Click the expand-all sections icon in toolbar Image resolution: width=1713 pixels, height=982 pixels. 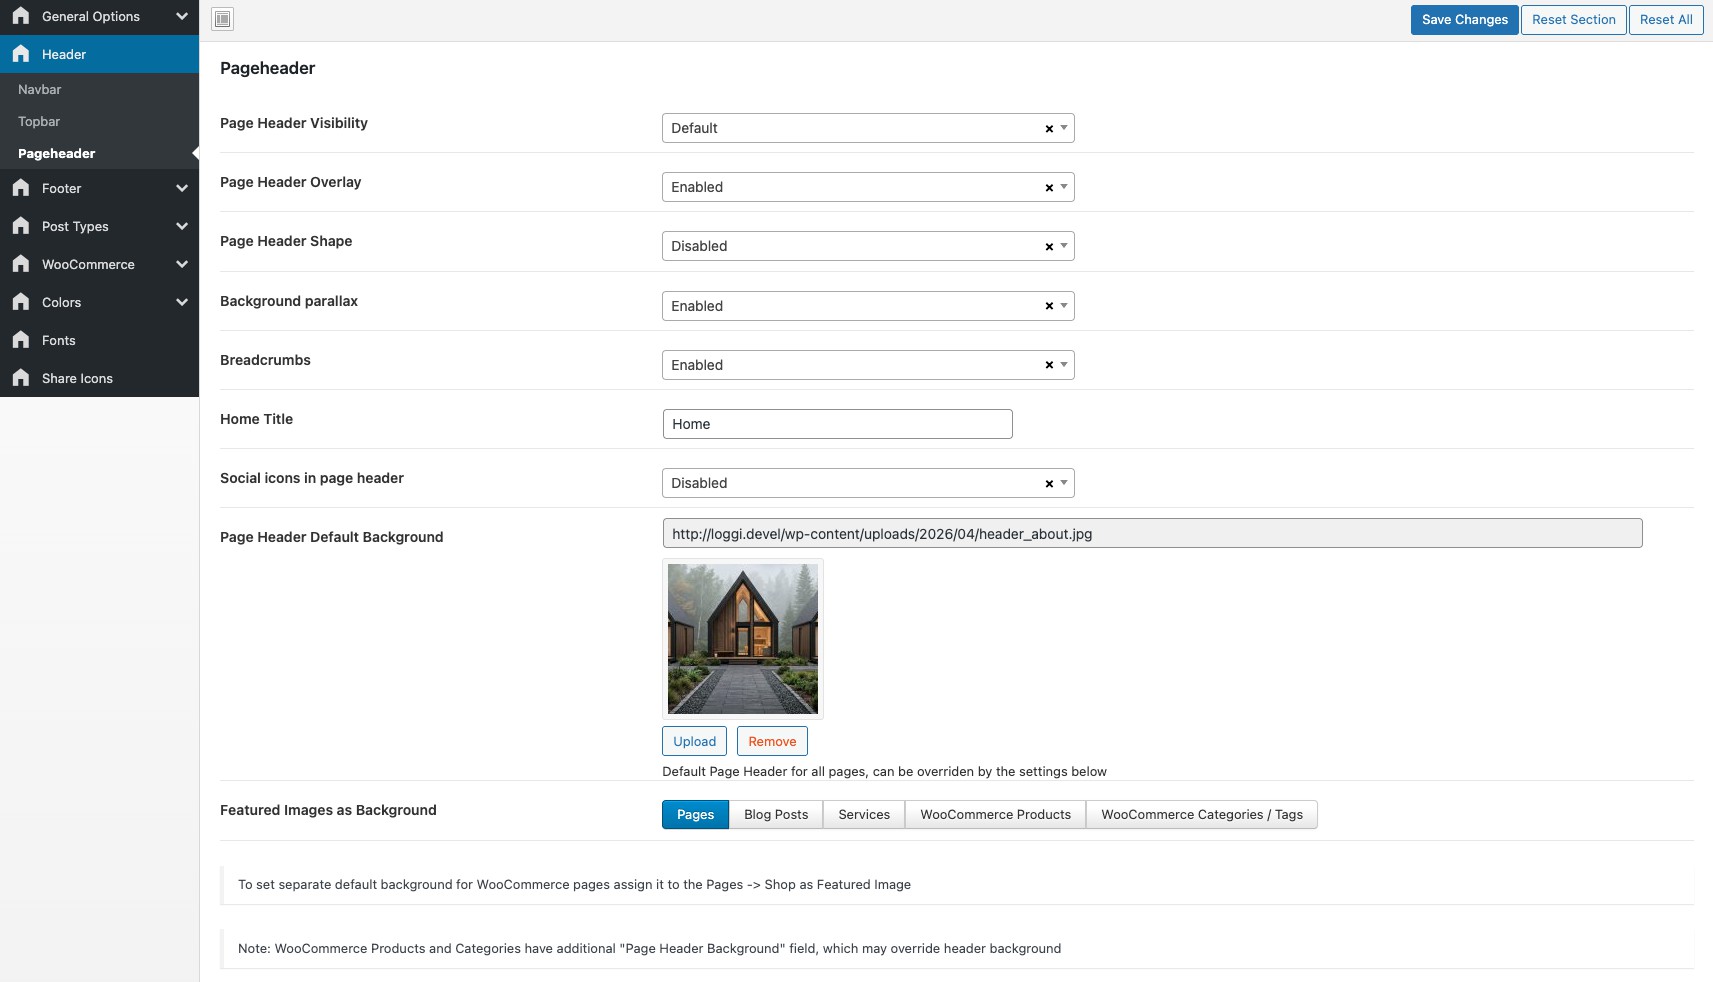pyautogui.click(x=223, y=19)
